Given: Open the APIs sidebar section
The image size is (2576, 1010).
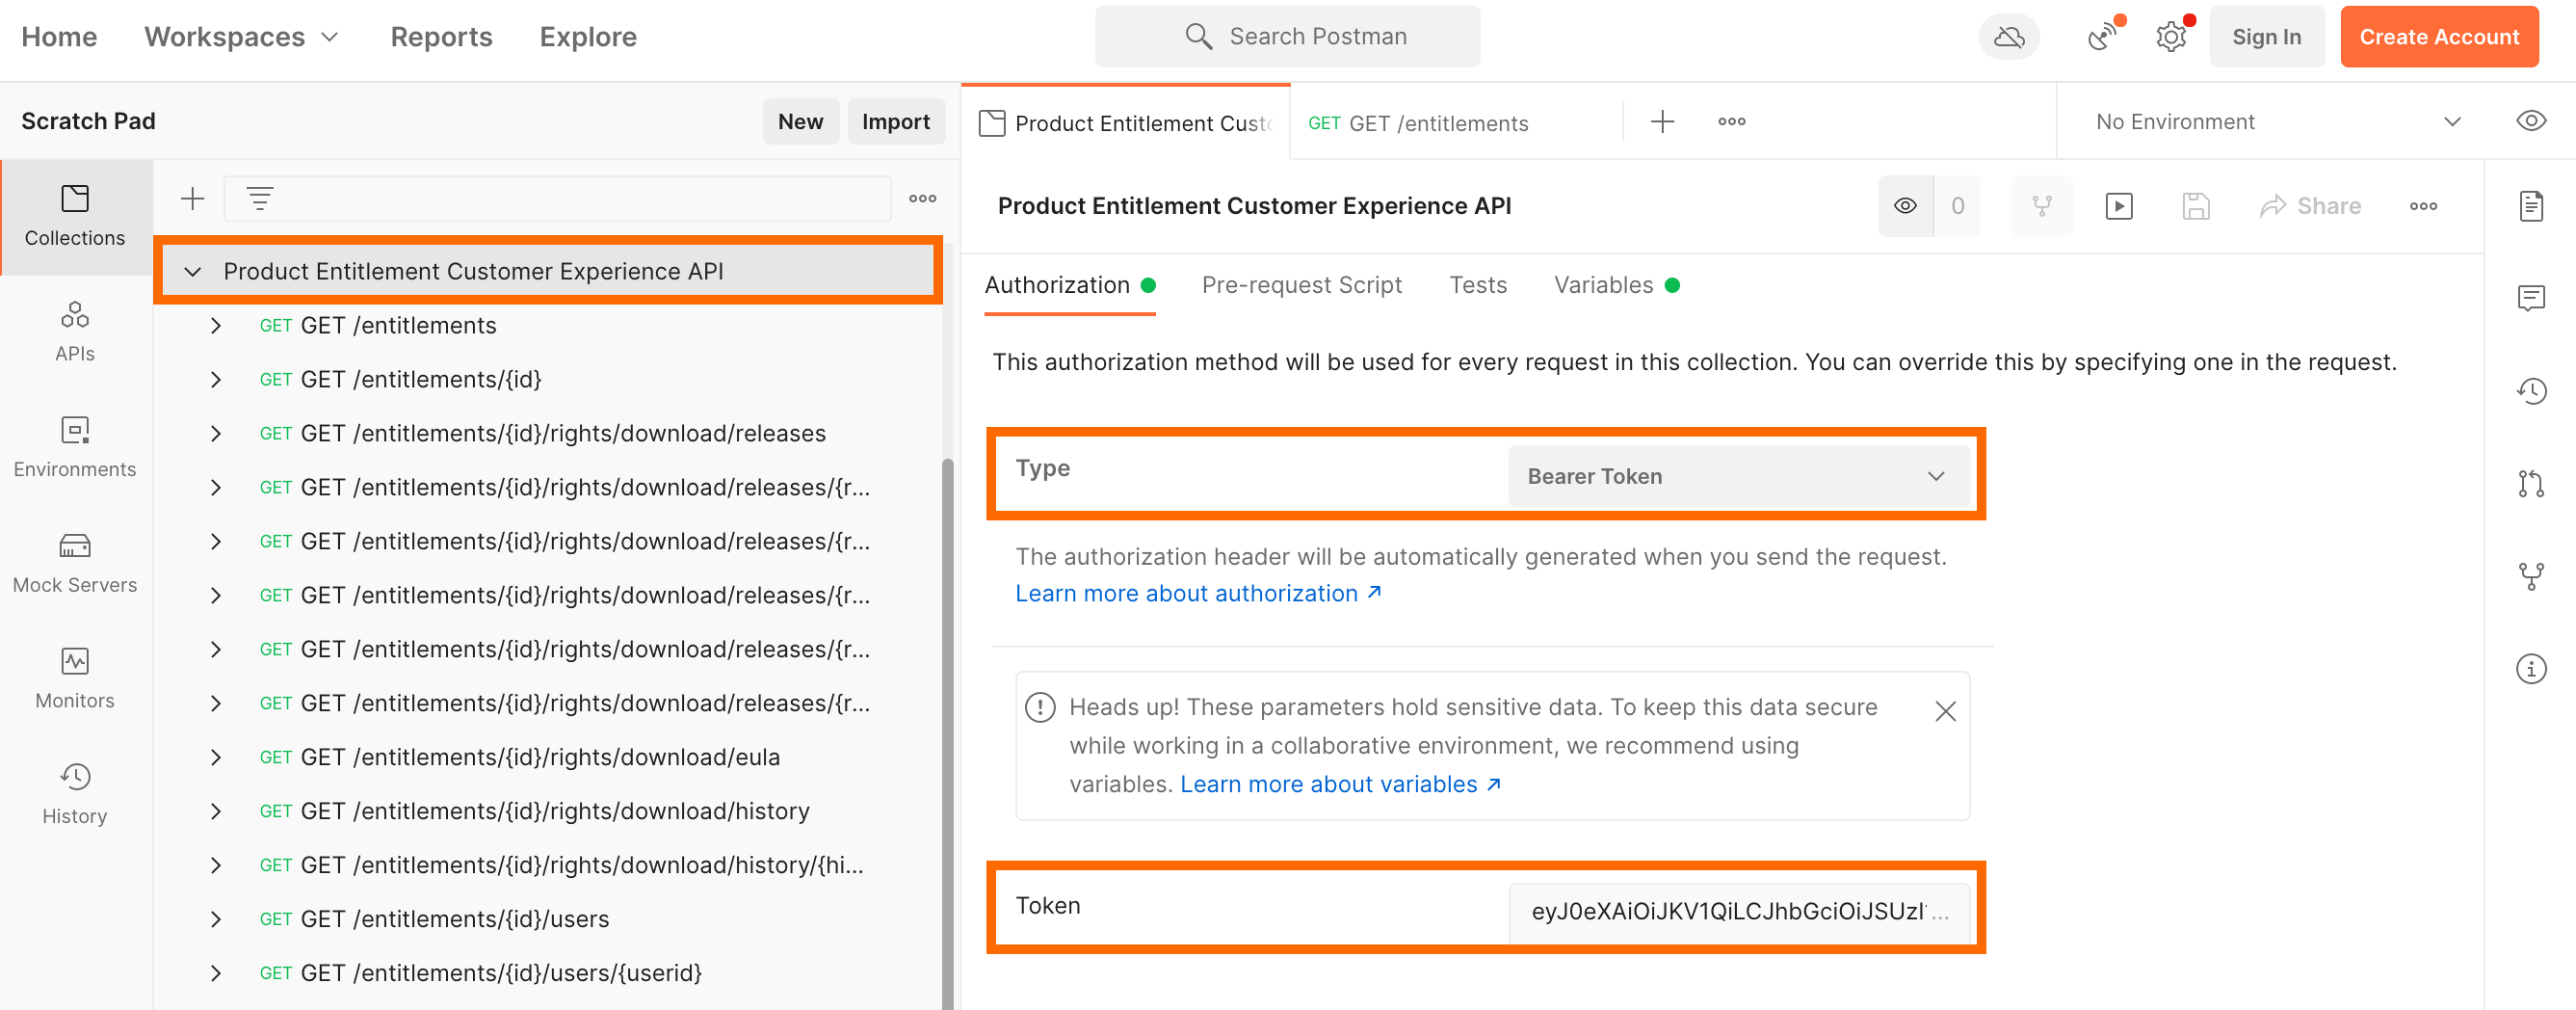Looking at the screenshot, I should click(x=75, y=332).
